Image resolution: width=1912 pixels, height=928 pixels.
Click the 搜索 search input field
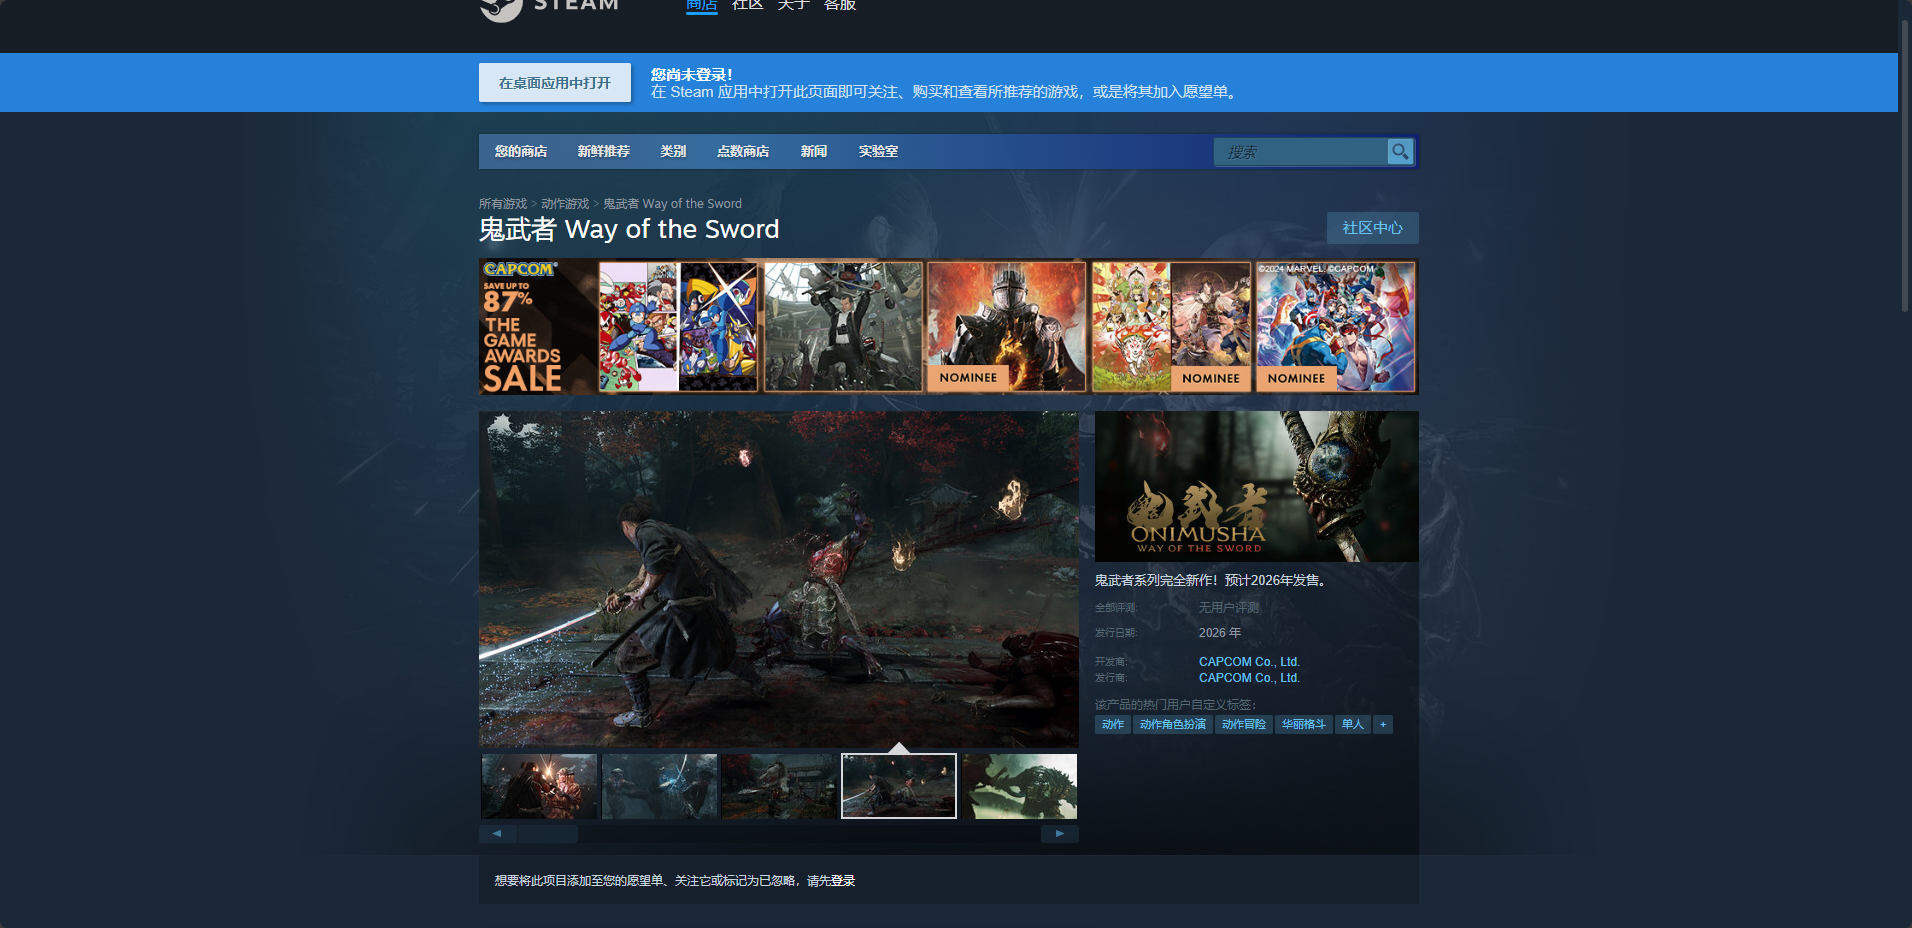click(1300, 151)
